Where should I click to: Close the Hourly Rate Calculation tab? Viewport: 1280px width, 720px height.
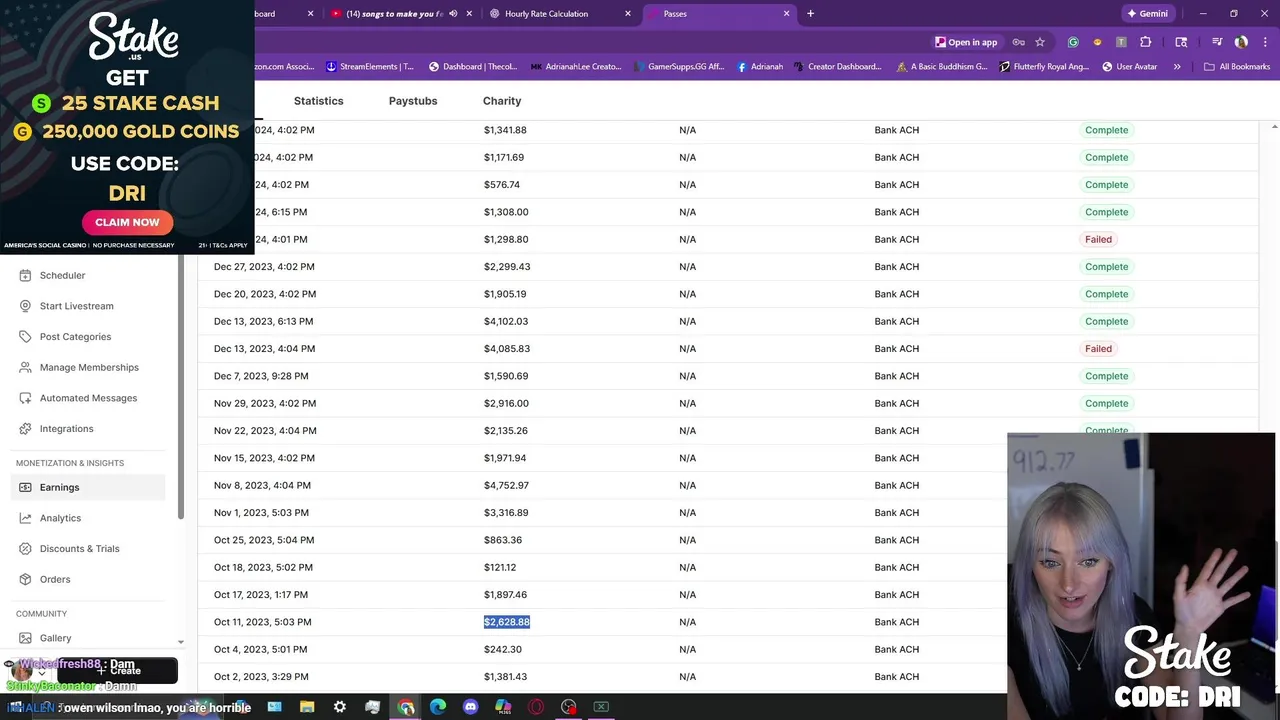coord(628,14)
